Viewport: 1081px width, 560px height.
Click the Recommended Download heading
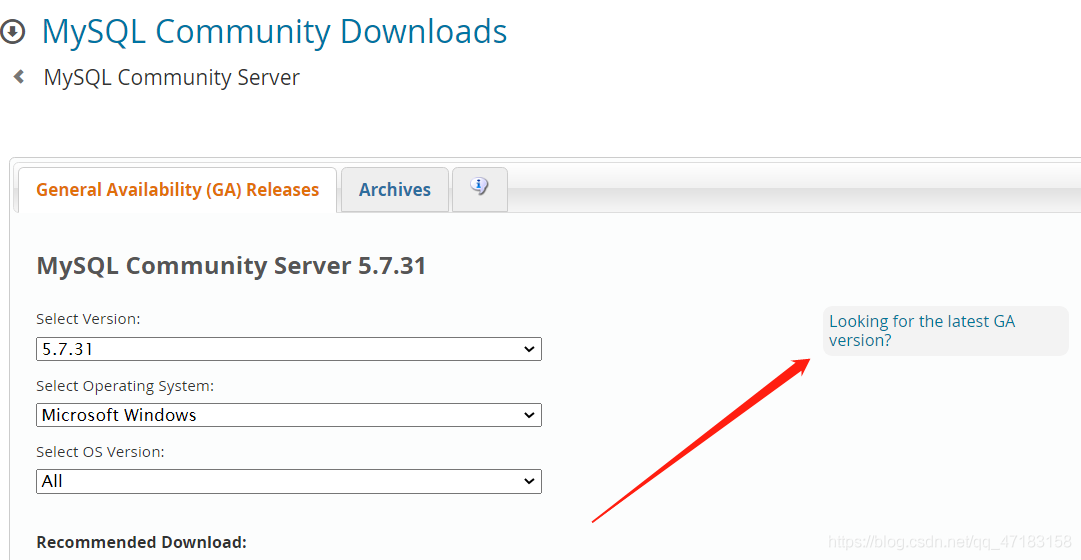point(141,543)
